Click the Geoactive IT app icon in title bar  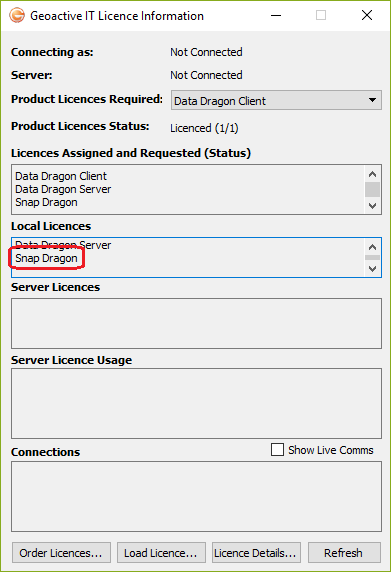coord(17,16)
